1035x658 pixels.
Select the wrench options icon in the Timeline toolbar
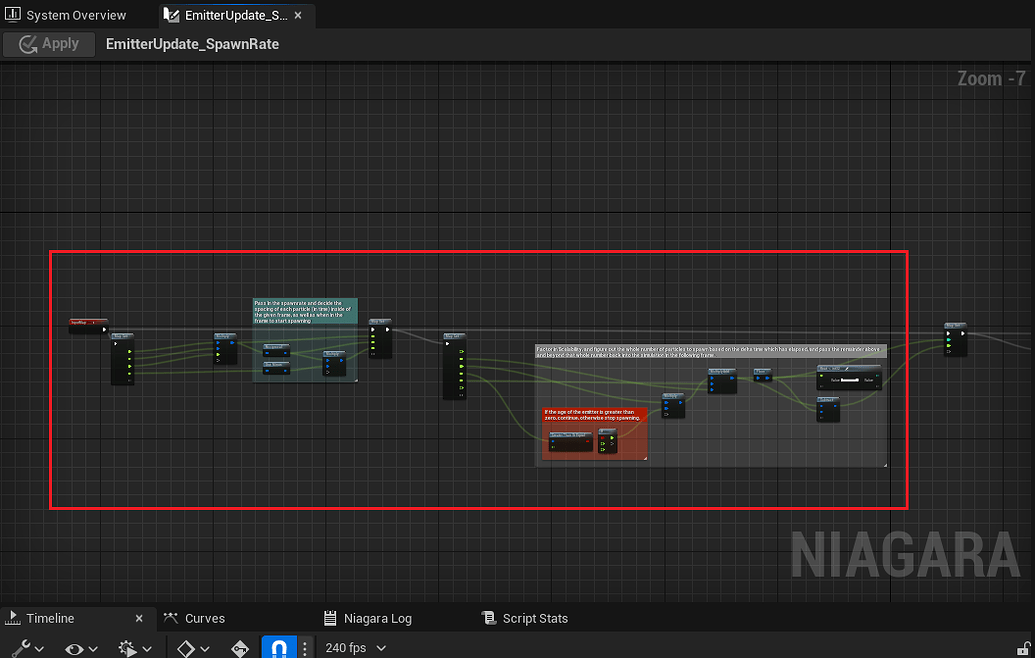[x=20, y=646]
